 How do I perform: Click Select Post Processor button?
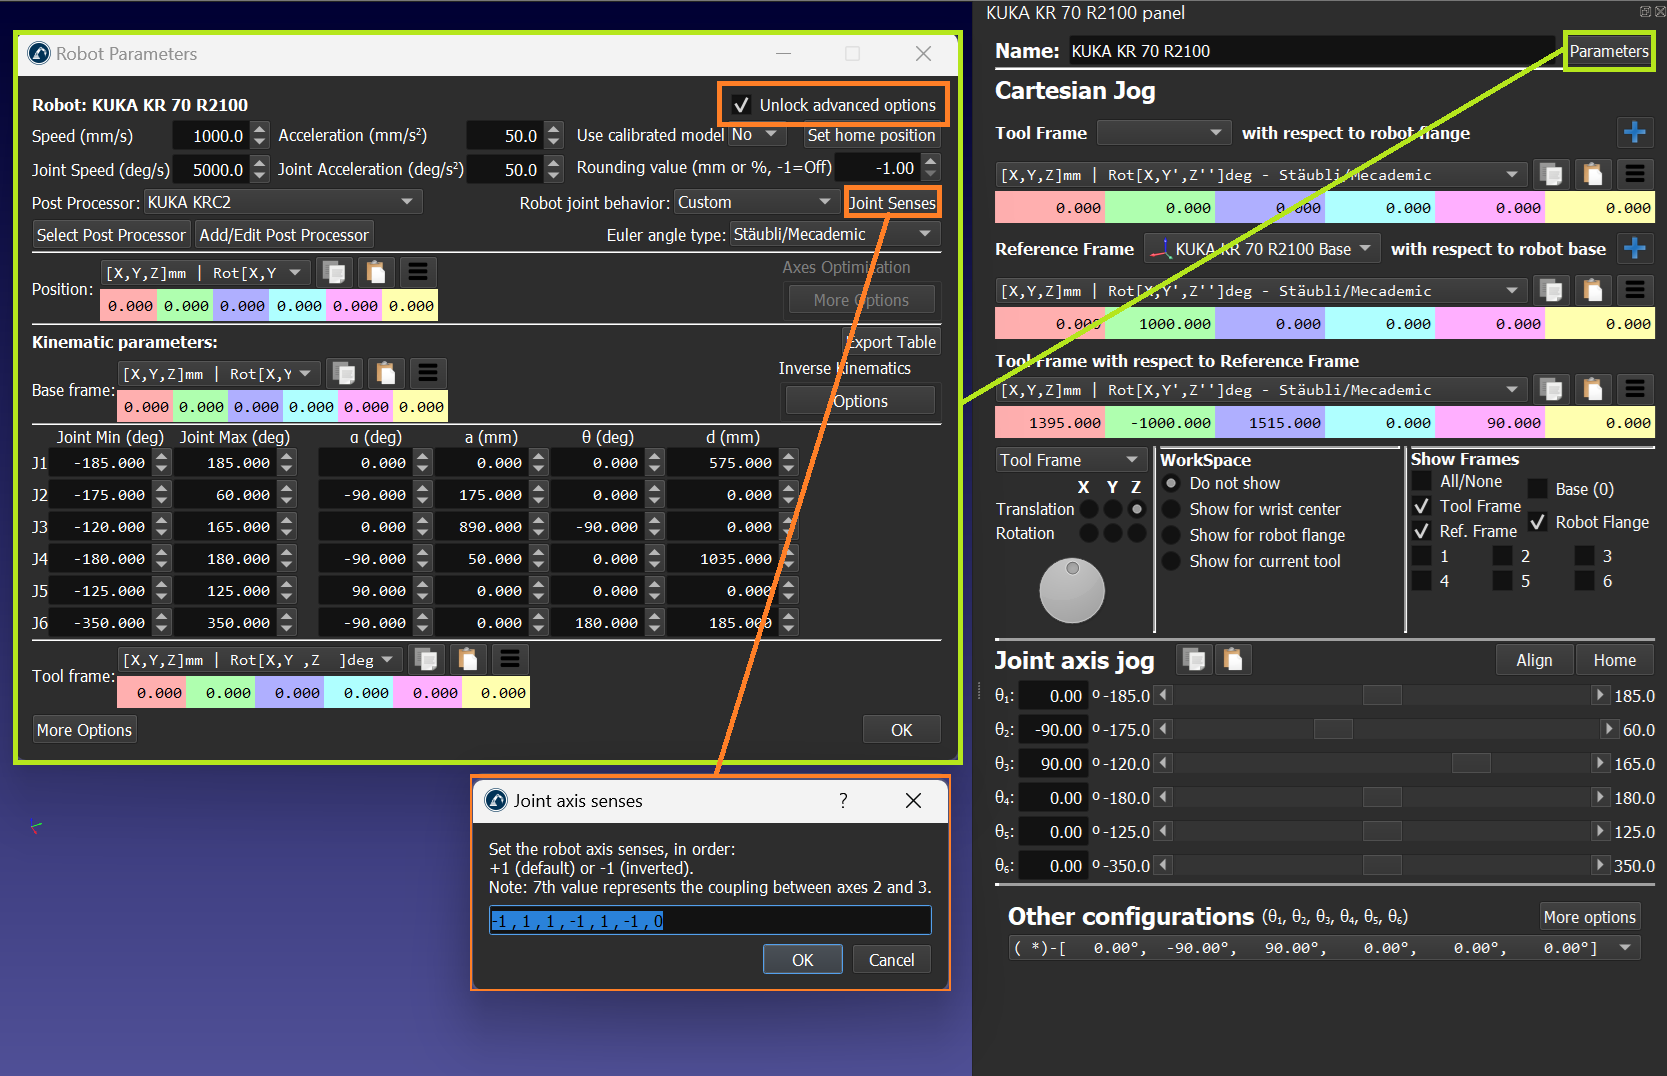111,235
